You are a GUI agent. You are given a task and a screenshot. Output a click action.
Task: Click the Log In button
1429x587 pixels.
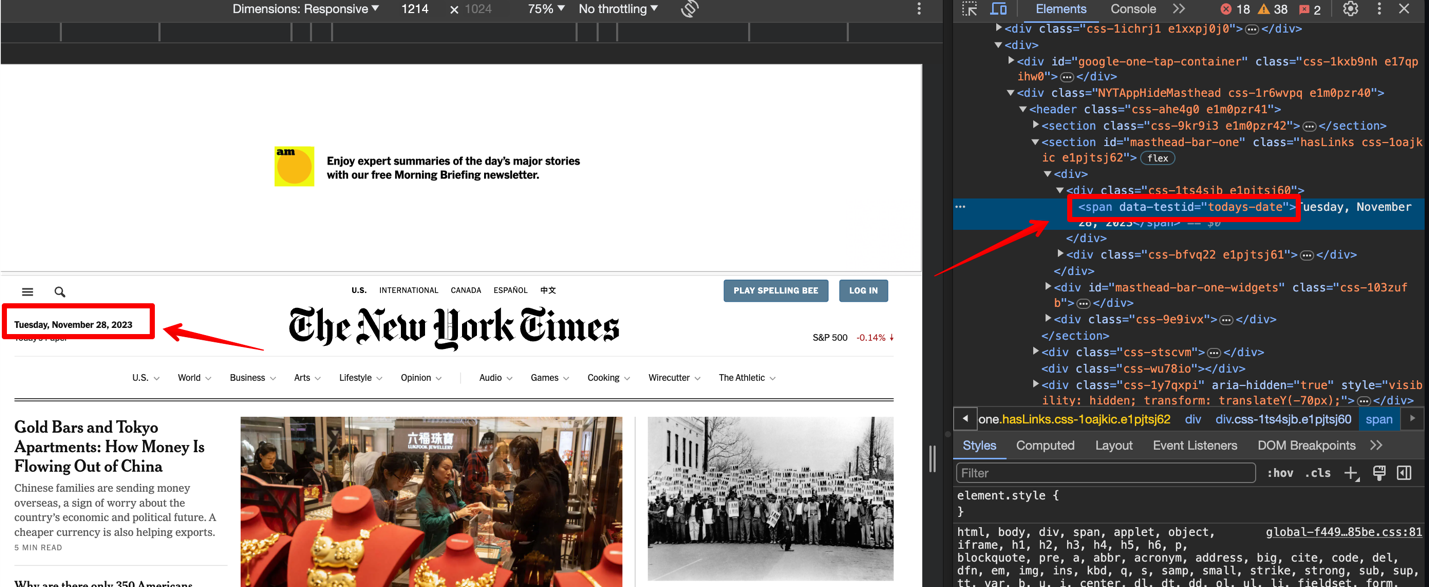click(863, 291)
